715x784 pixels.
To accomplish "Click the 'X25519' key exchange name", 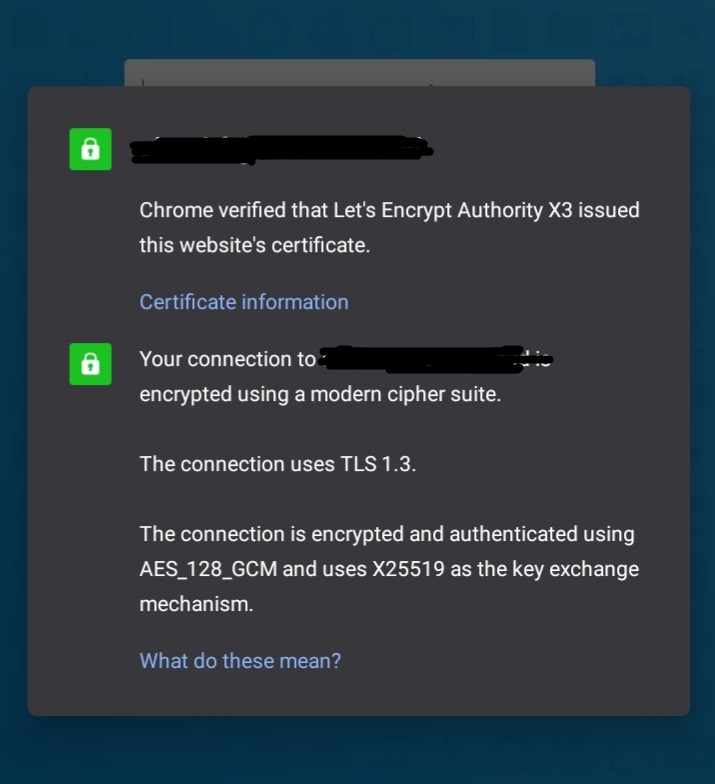I will click(x=408, y=569).
